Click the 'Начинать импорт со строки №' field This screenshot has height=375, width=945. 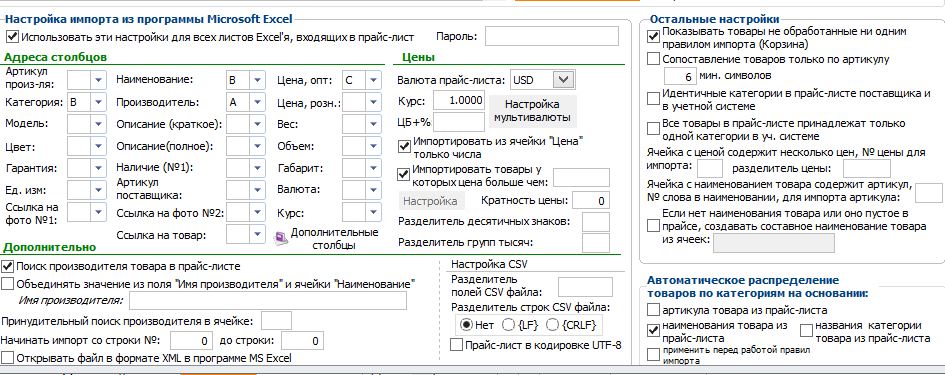click(x=192, y=341)
